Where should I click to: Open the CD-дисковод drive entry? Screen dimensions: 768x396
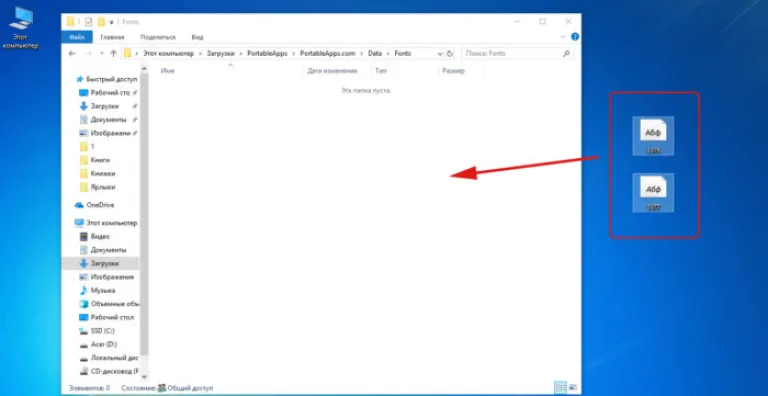109,371
